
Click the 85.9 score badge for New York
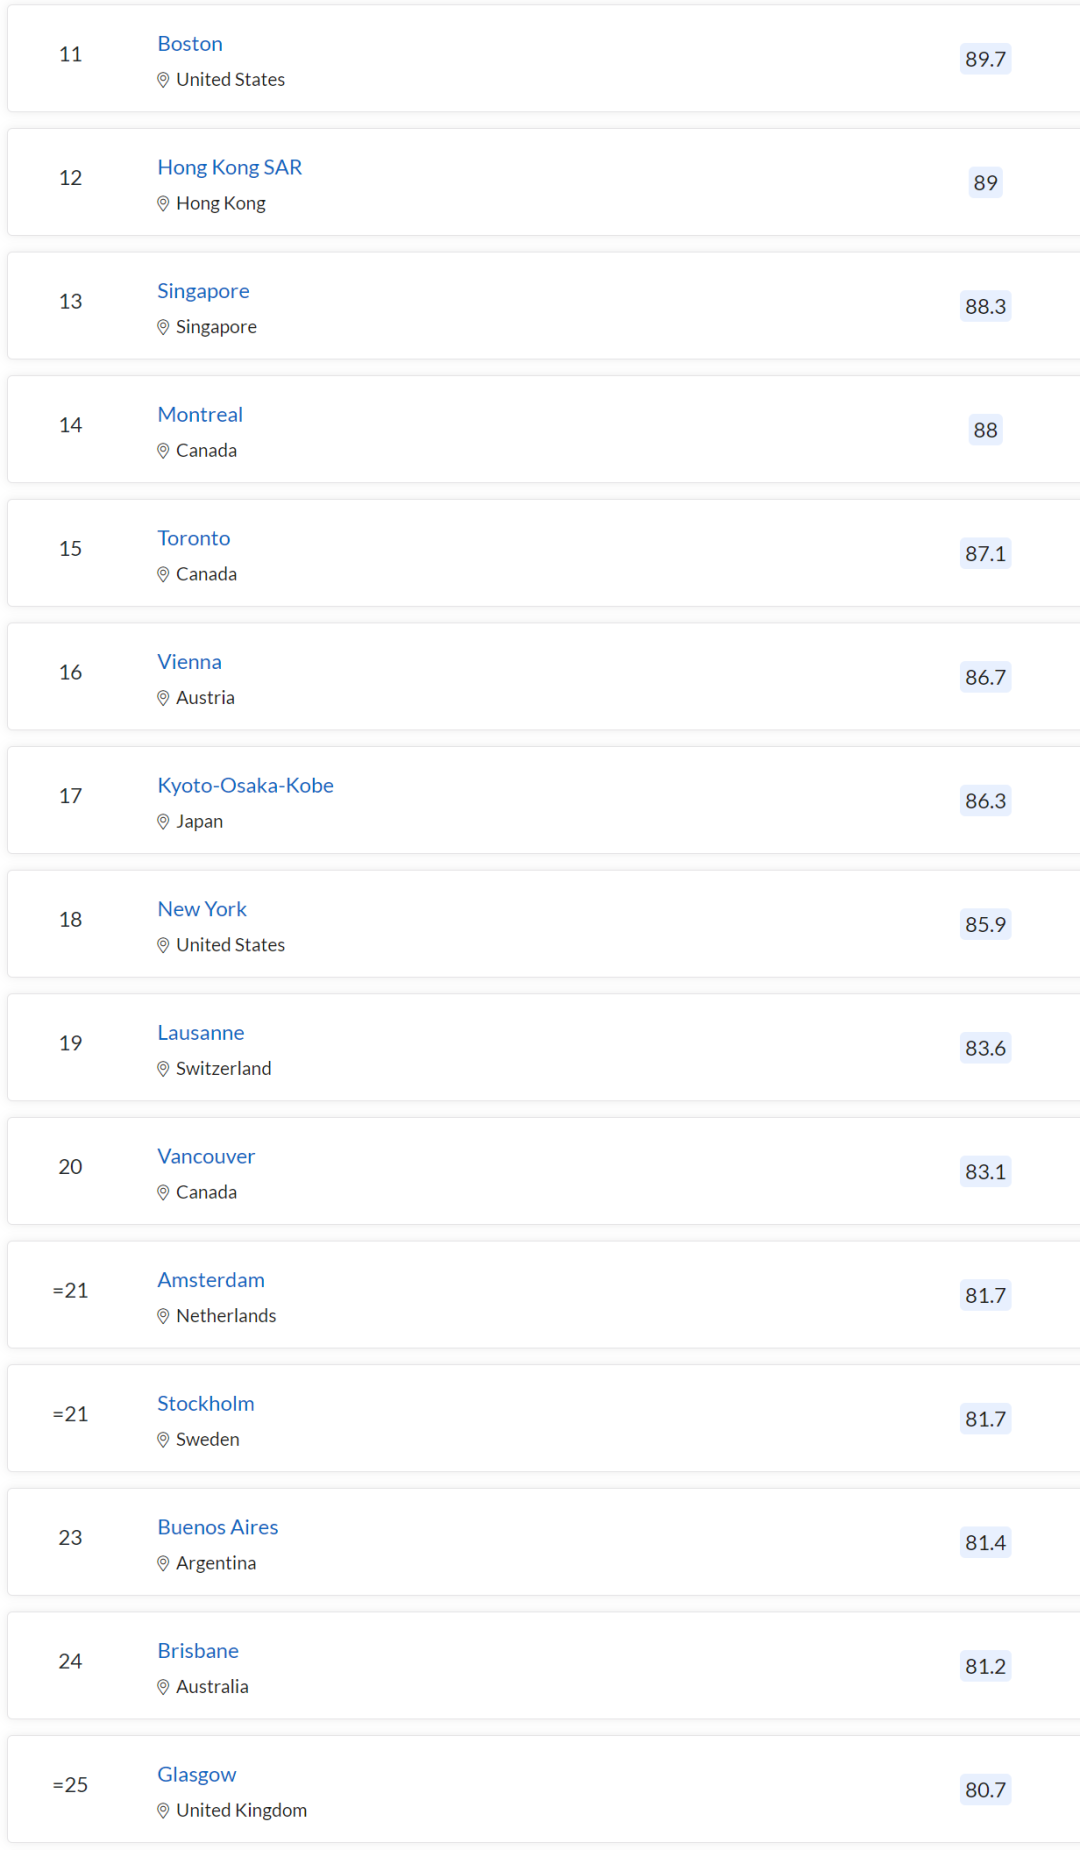click(x=985, y=924)
